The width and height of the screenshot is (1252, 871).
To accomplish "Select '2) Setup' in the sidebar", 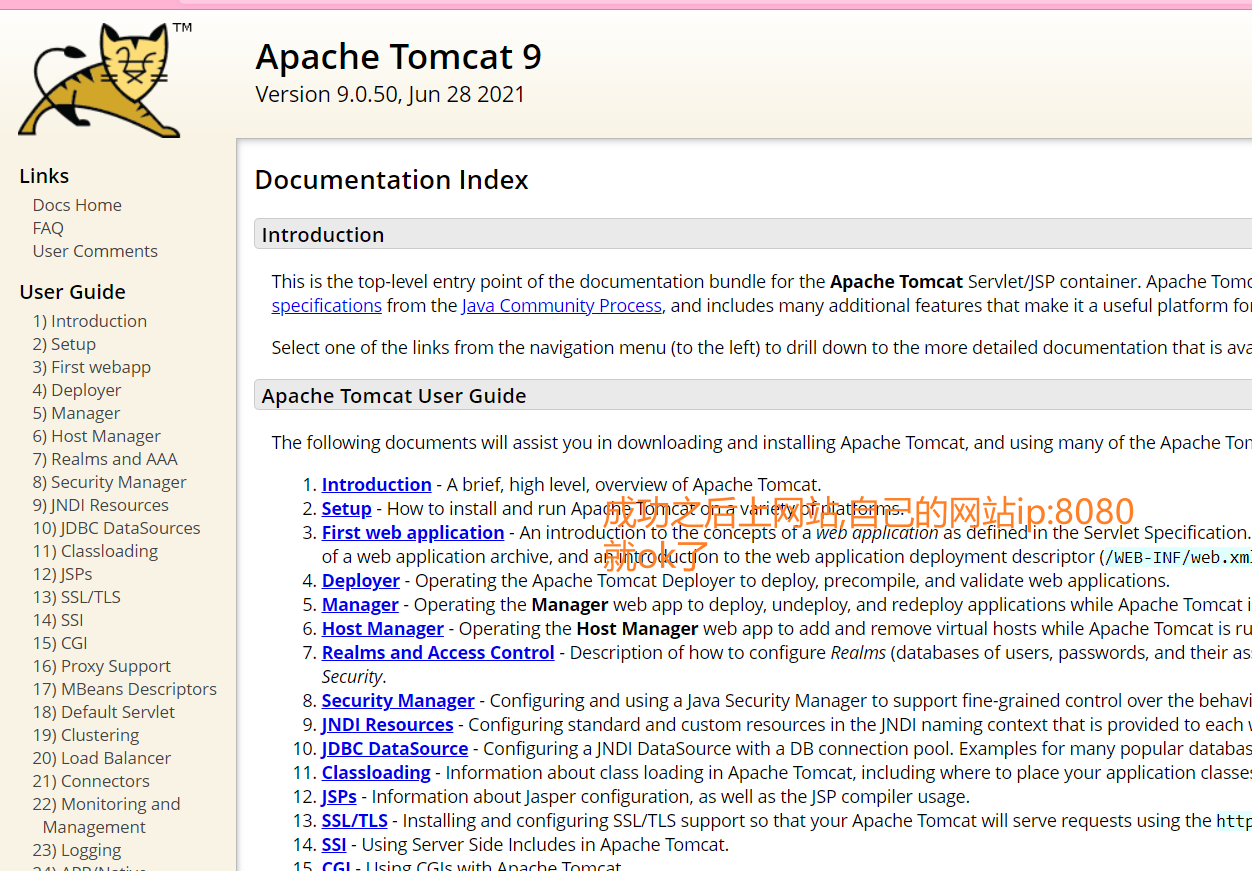I will coord(64,344).
